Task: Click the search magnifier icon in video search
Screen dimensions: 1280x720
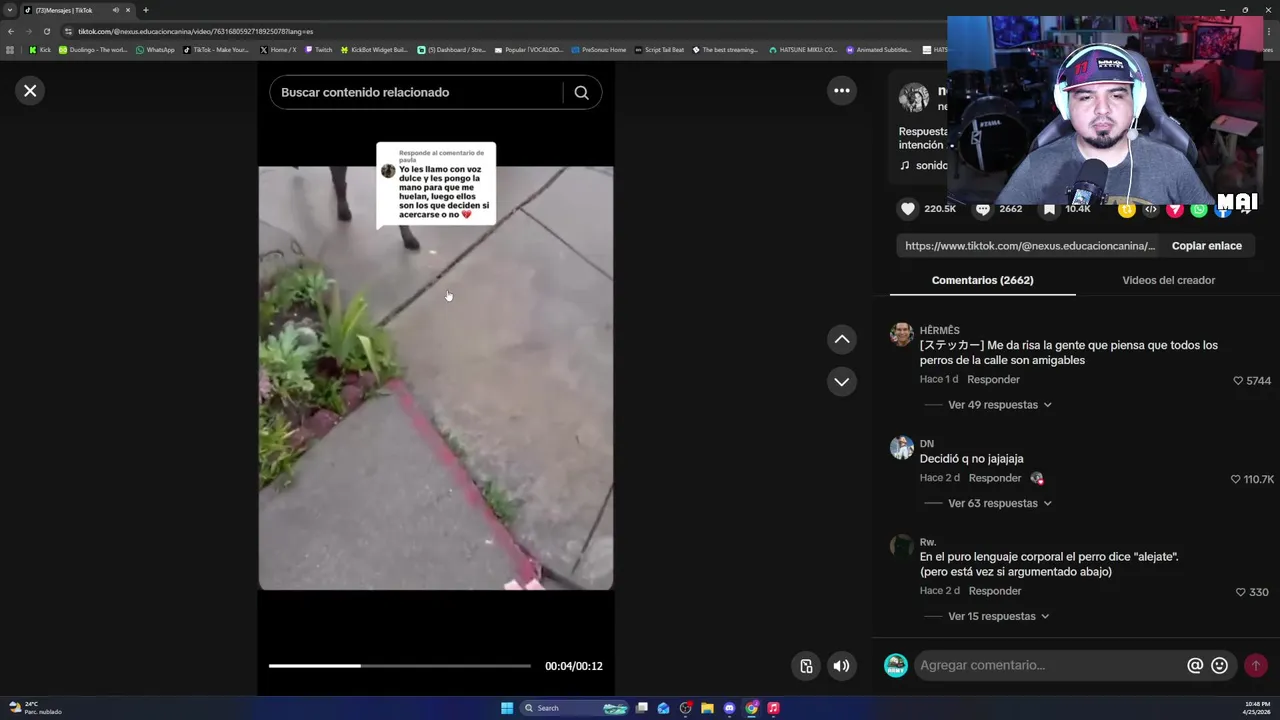Action: click(x=581, y=92)
